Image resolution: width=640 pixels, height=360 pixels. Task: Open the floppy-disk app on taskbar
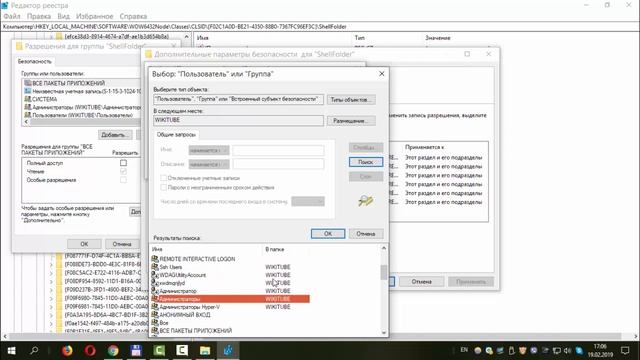[x=136, y=350]
